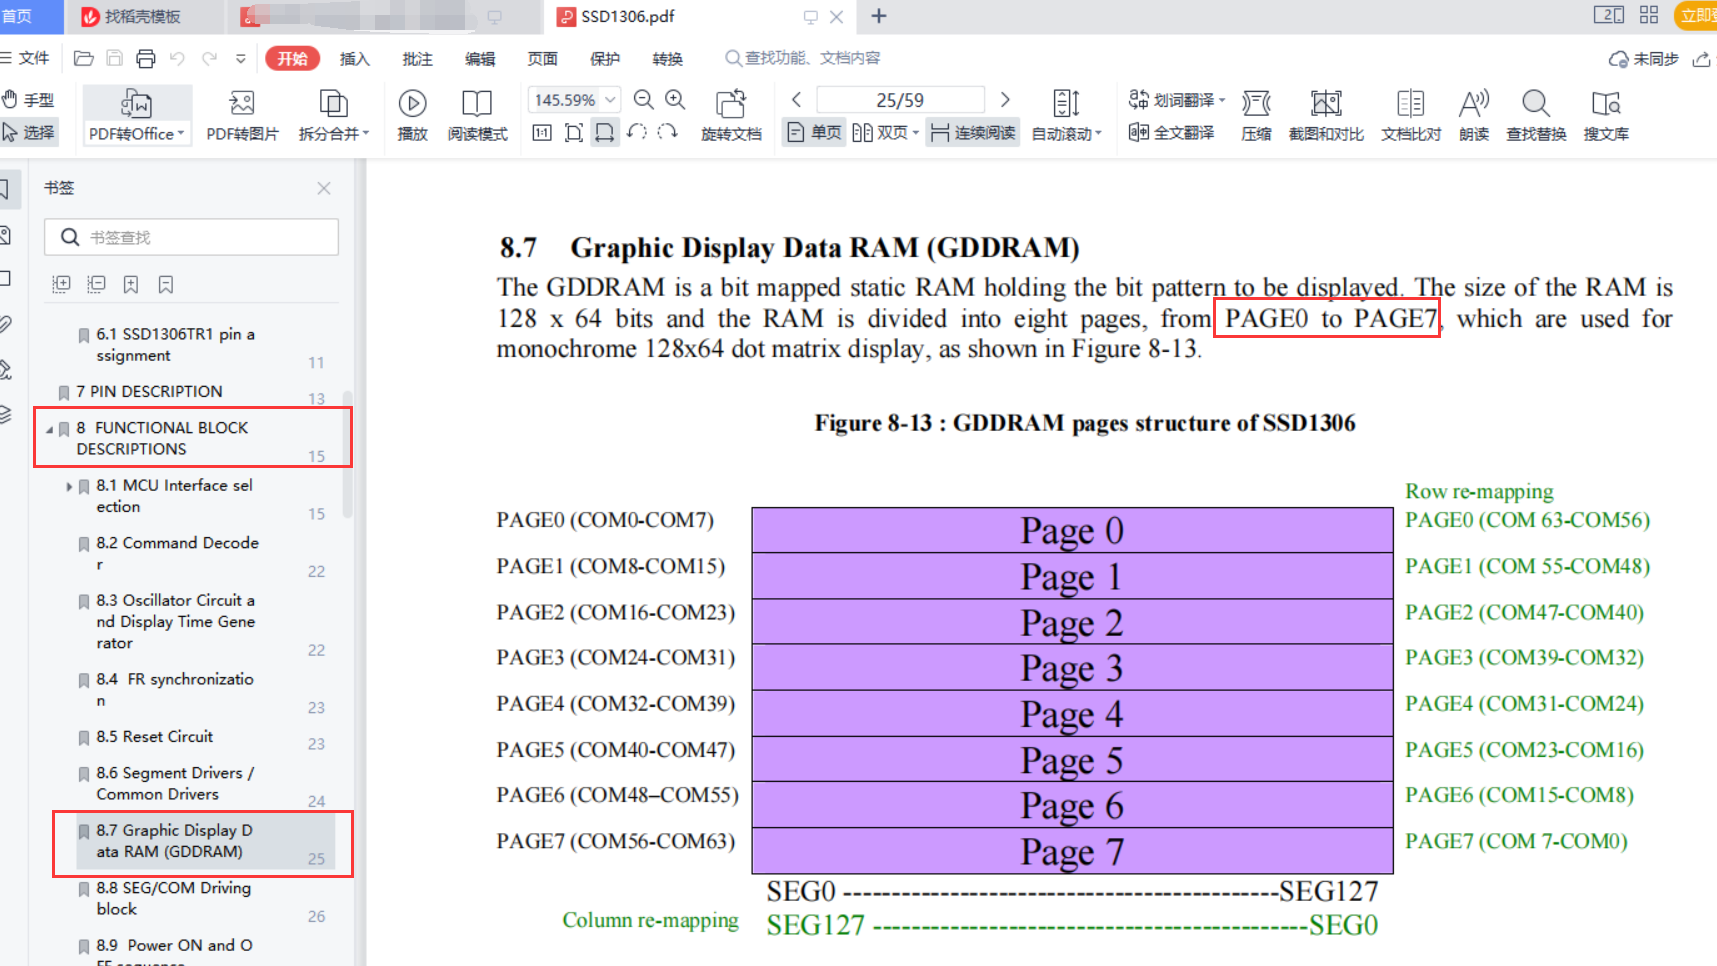Toggle 单页 single page view
Screen dimensions: 1717x966
point(814,132)
